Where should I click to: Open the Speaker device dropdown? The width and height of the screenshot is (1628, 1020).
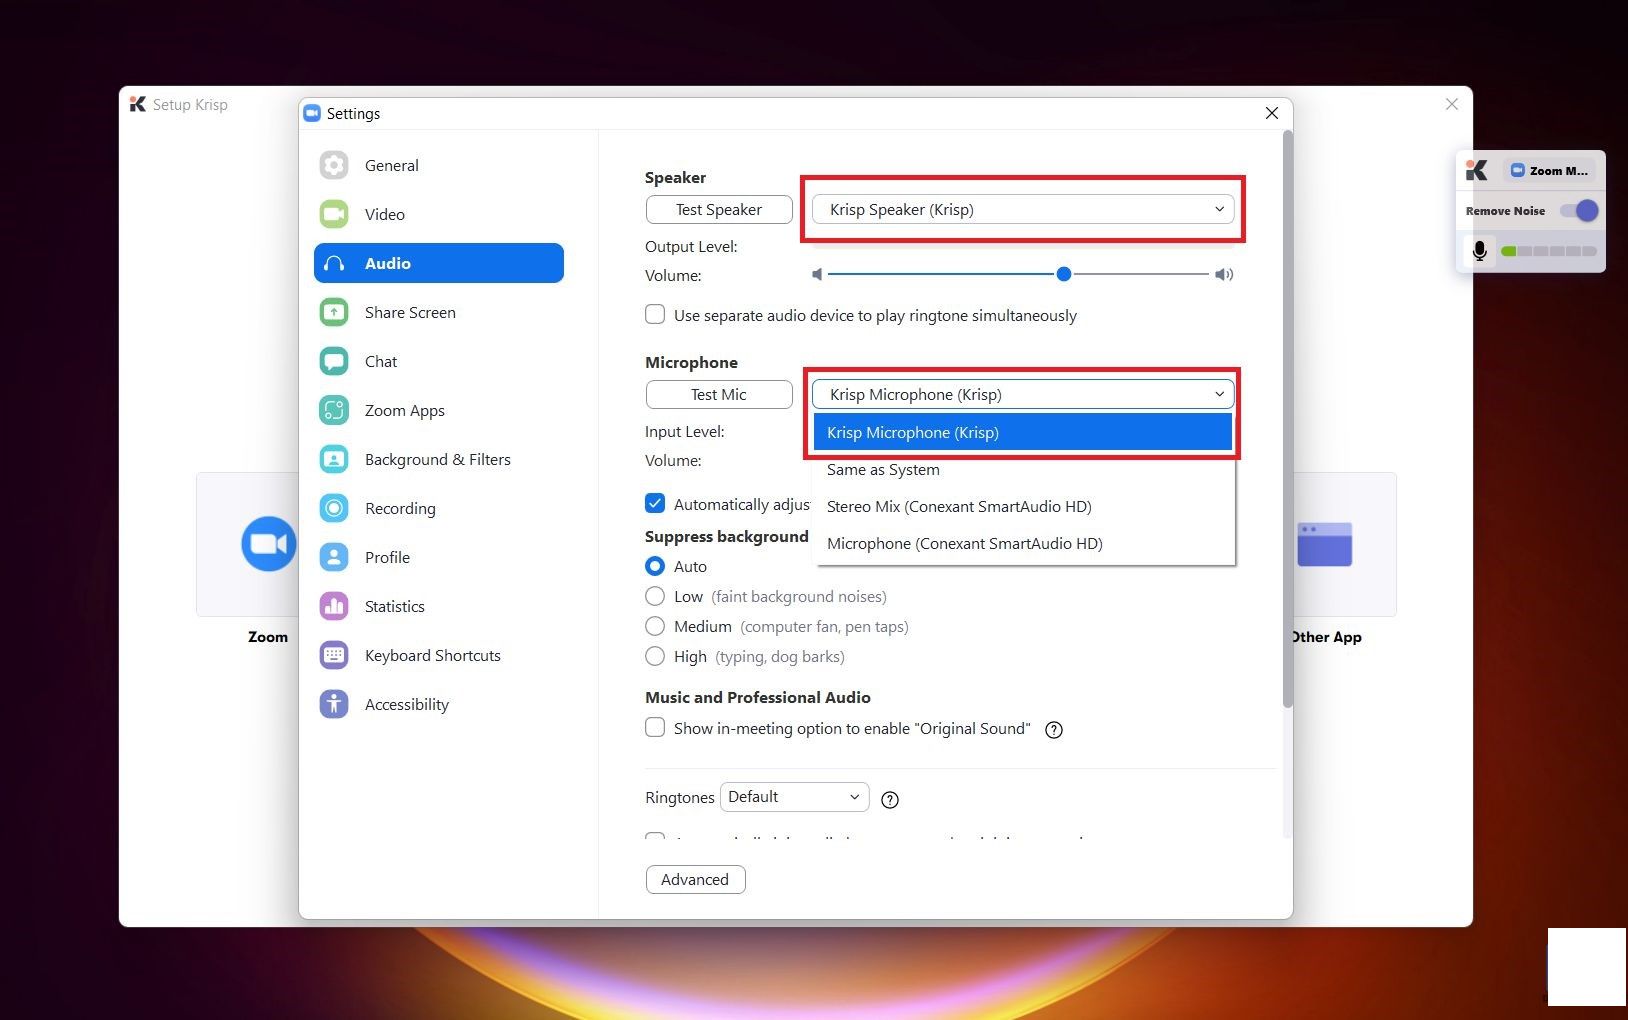(1023, 209)
